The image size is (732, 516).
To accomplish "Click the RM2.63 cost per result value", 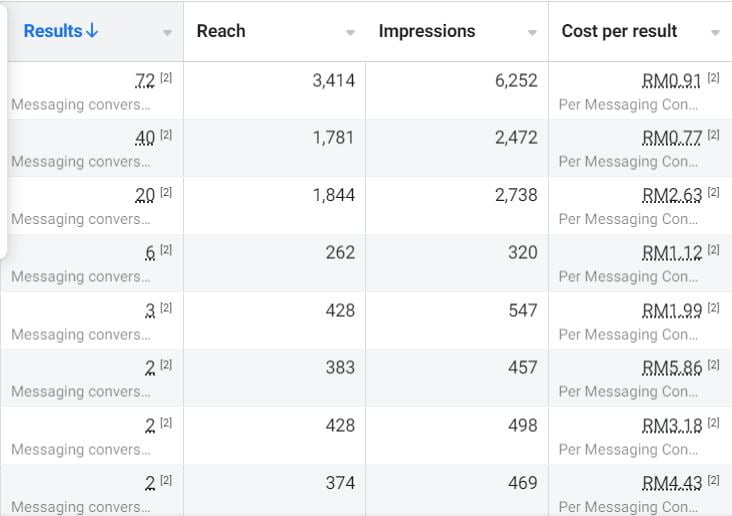I will 671,195.
